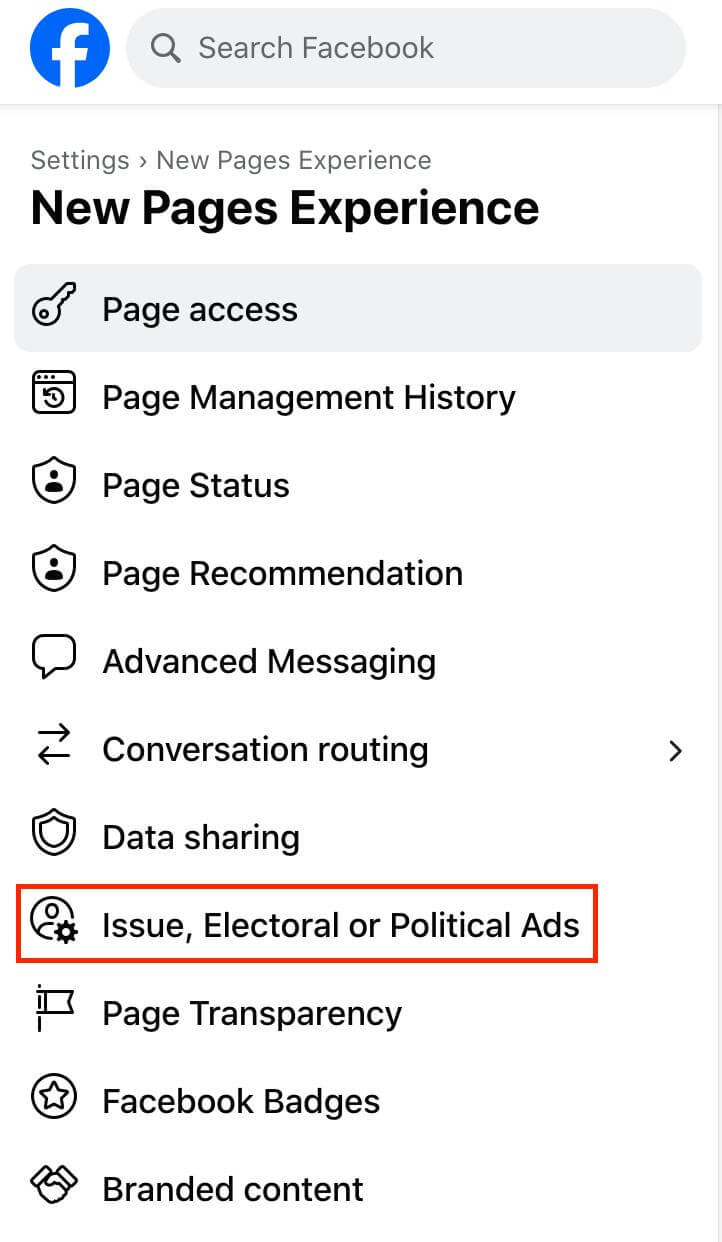
Task: Click the magnifier icon in search bar
Action: click(x=165, y=48)
